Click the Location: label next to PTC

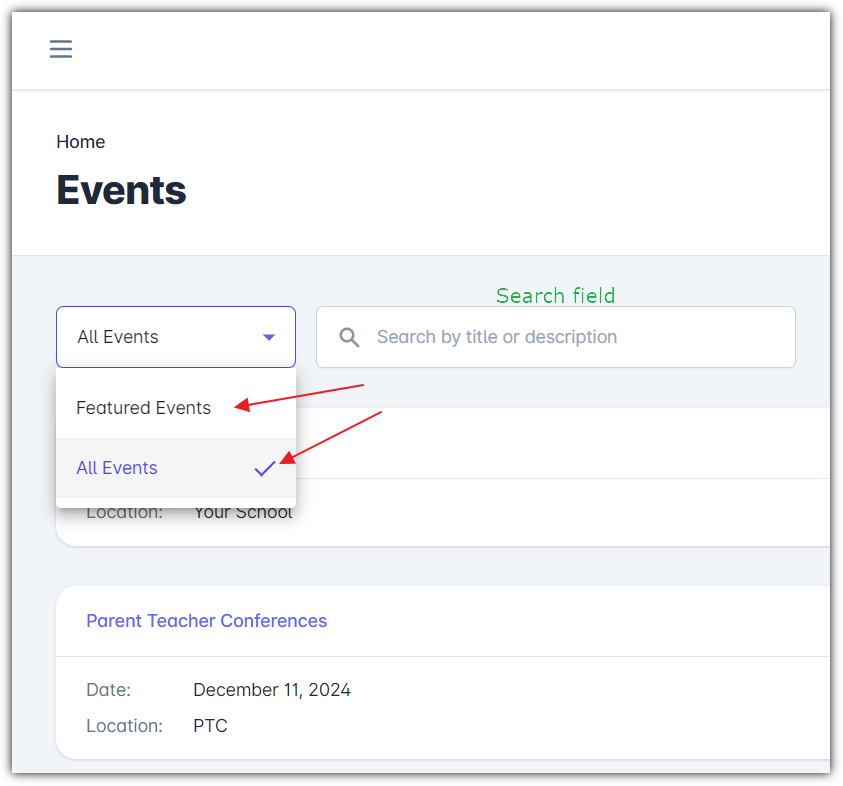(124, 726)
